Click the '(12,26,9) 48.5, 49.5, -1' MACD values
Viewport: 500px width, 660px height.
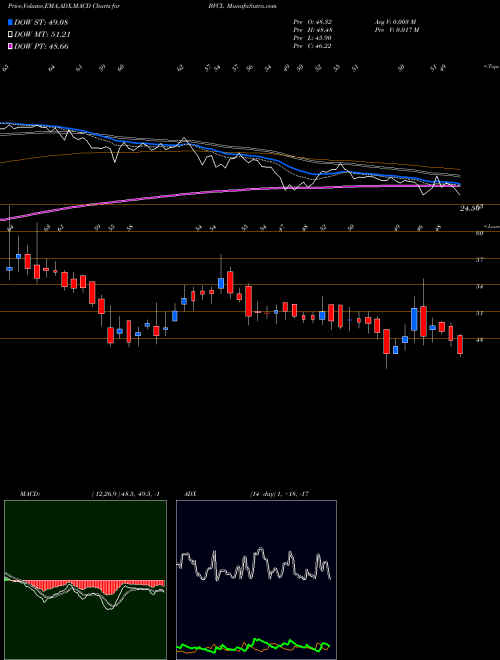125,493
